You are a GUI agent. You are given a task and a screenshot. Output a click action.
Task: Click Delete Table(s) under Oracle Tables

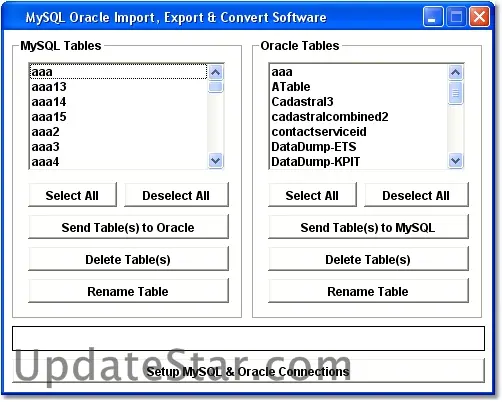[x=368, y=259]
